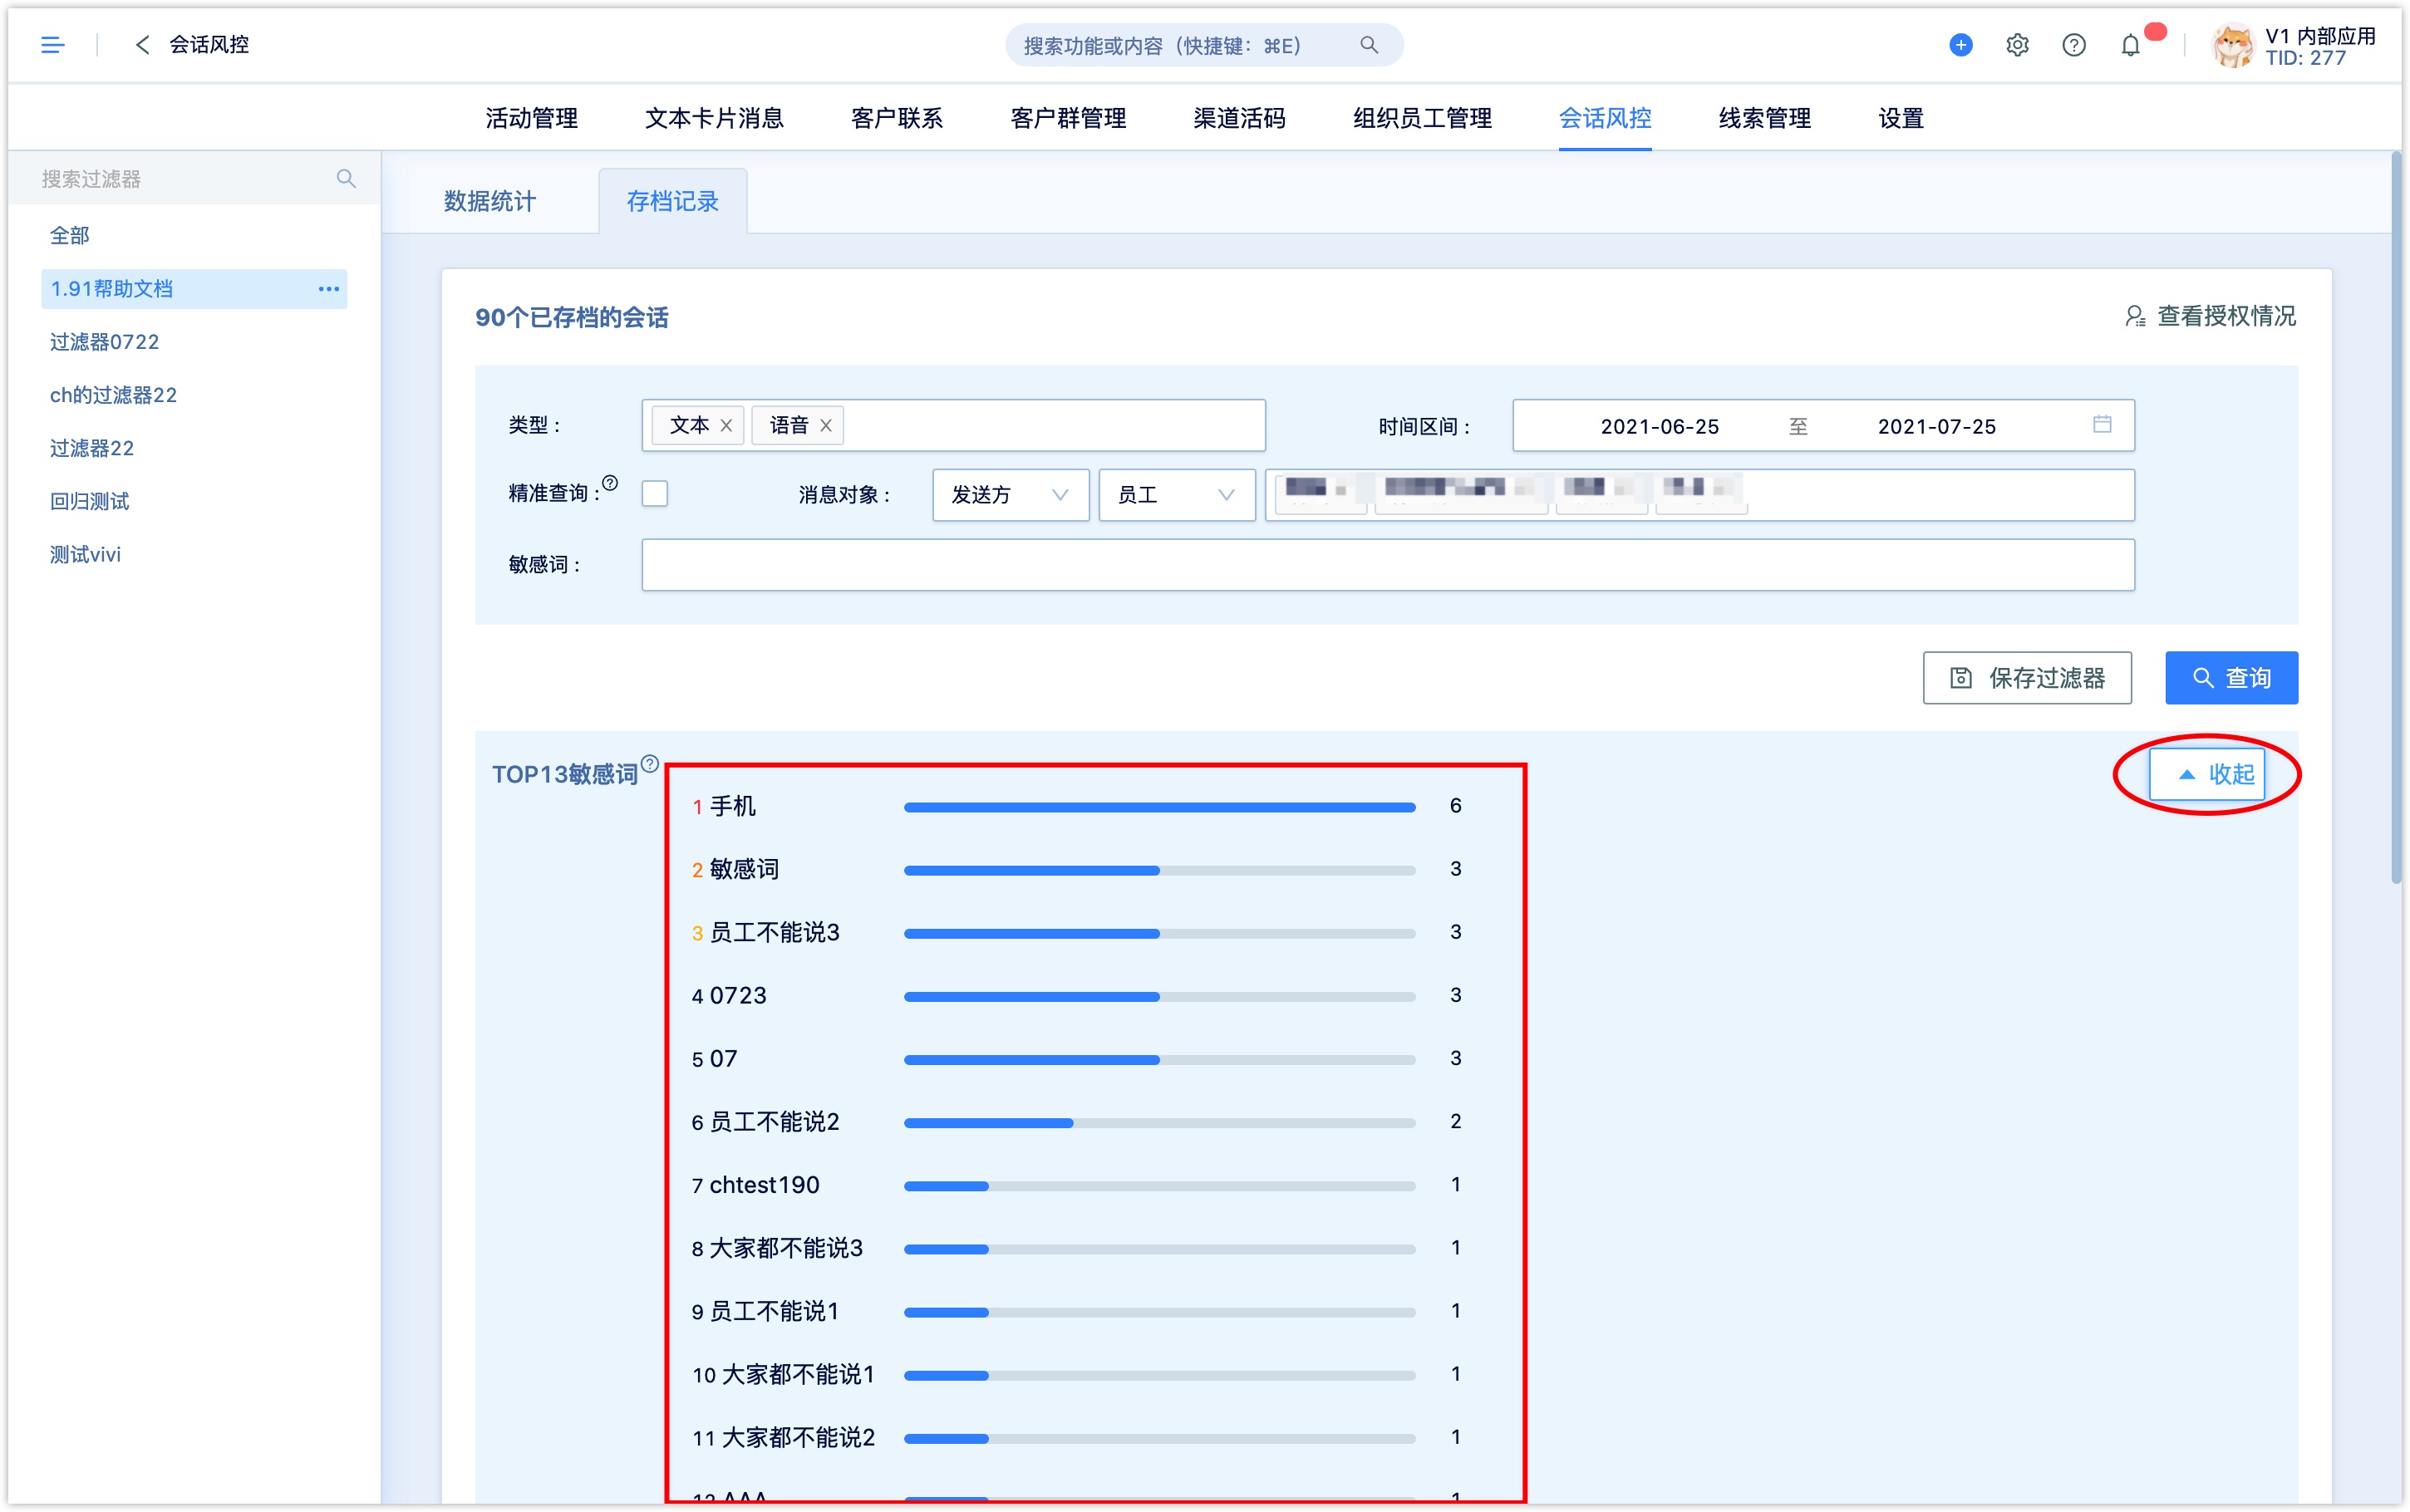Click the help icon next to 精准查询

[x=610, y=484]
